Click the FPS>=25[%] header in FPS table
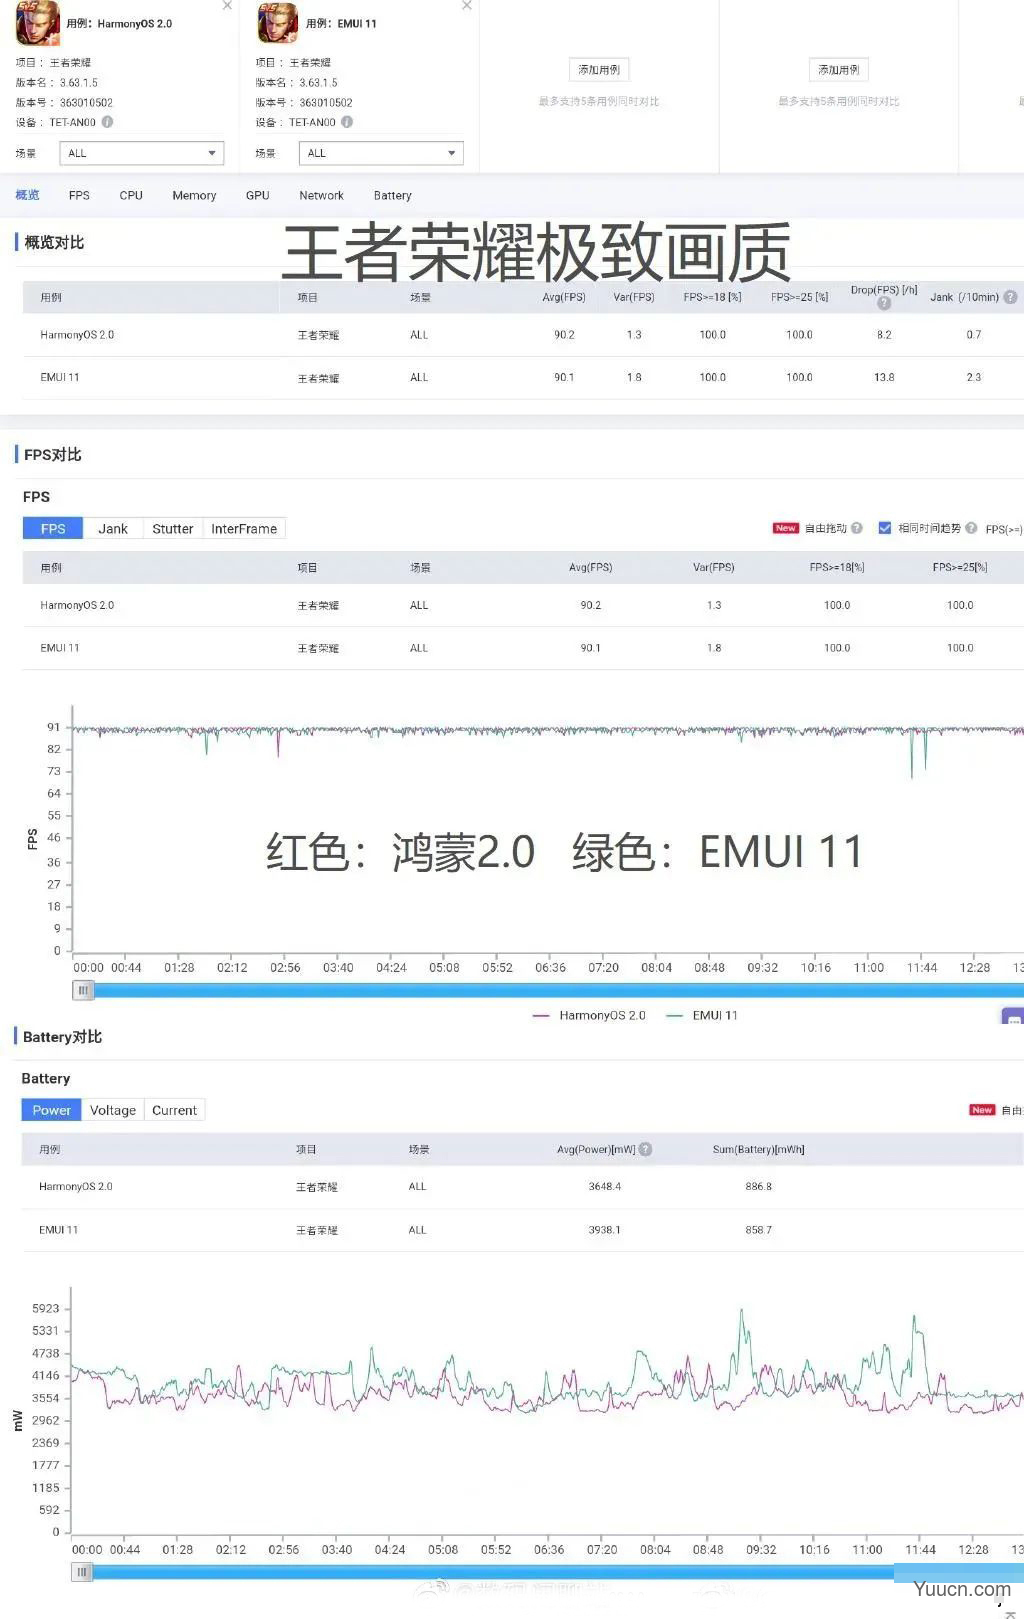The image size is (1024, 1619). point(960,567)
